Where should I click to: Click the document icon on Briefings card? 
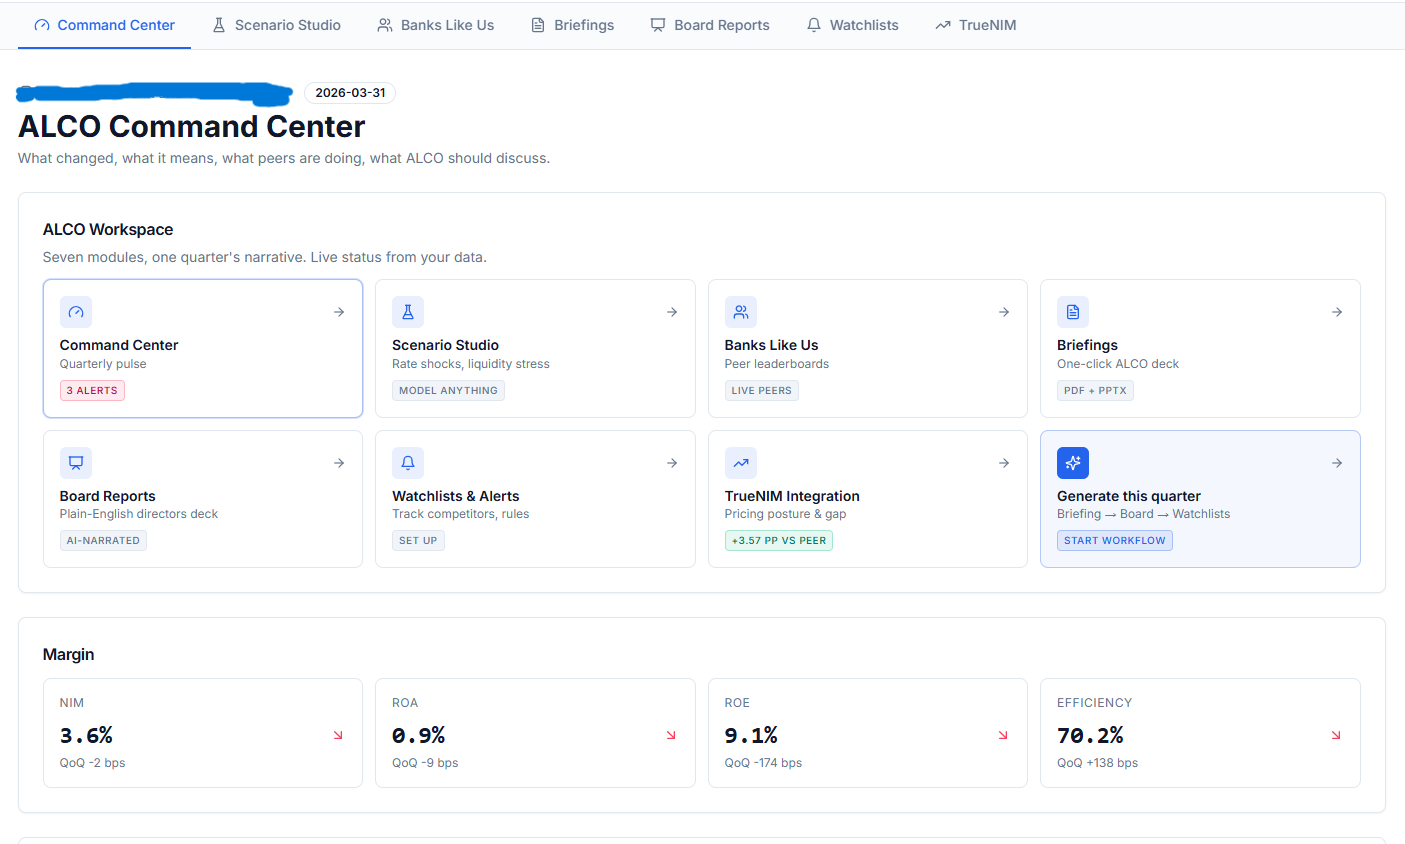coord(1073,312)
